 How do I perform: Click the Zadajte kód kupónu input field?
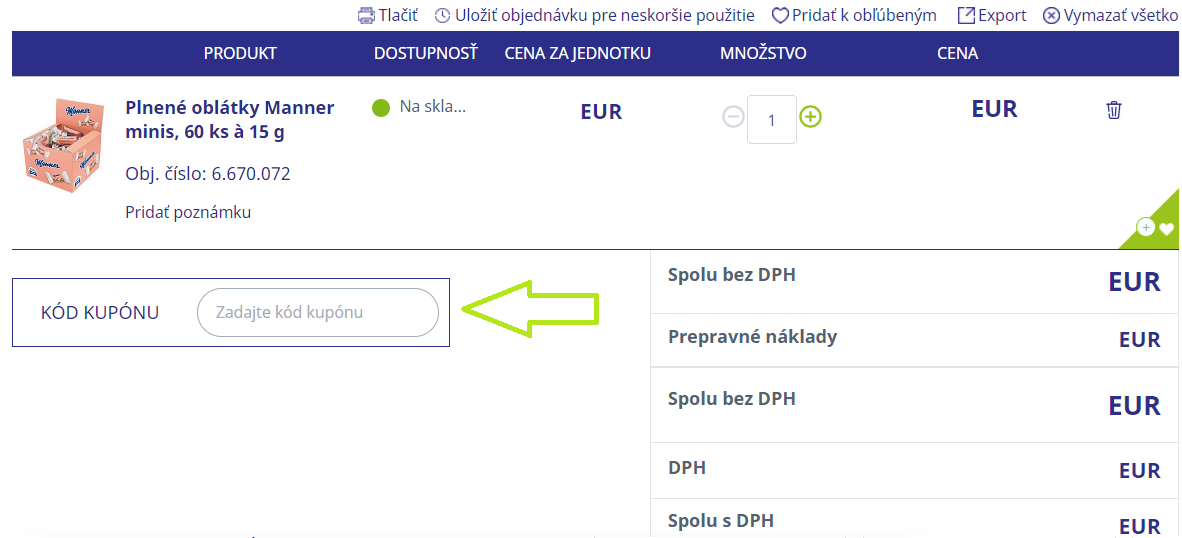coord(317,312)
